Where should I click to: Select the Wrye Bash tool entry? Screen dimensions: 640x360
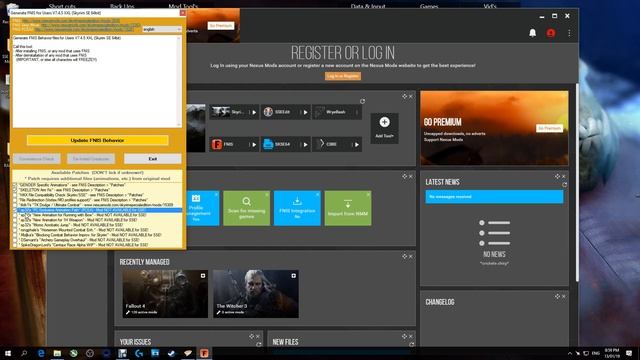tap(337, 112)
